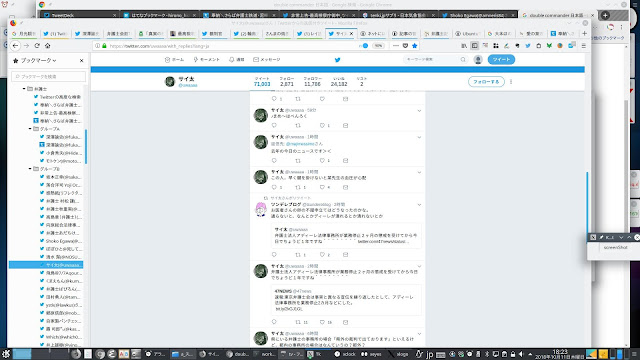The height and width of the screenshot is (360, 640).
Task: Open the Chrome window's three-dot menu
Action: click(x=622, y=27)
